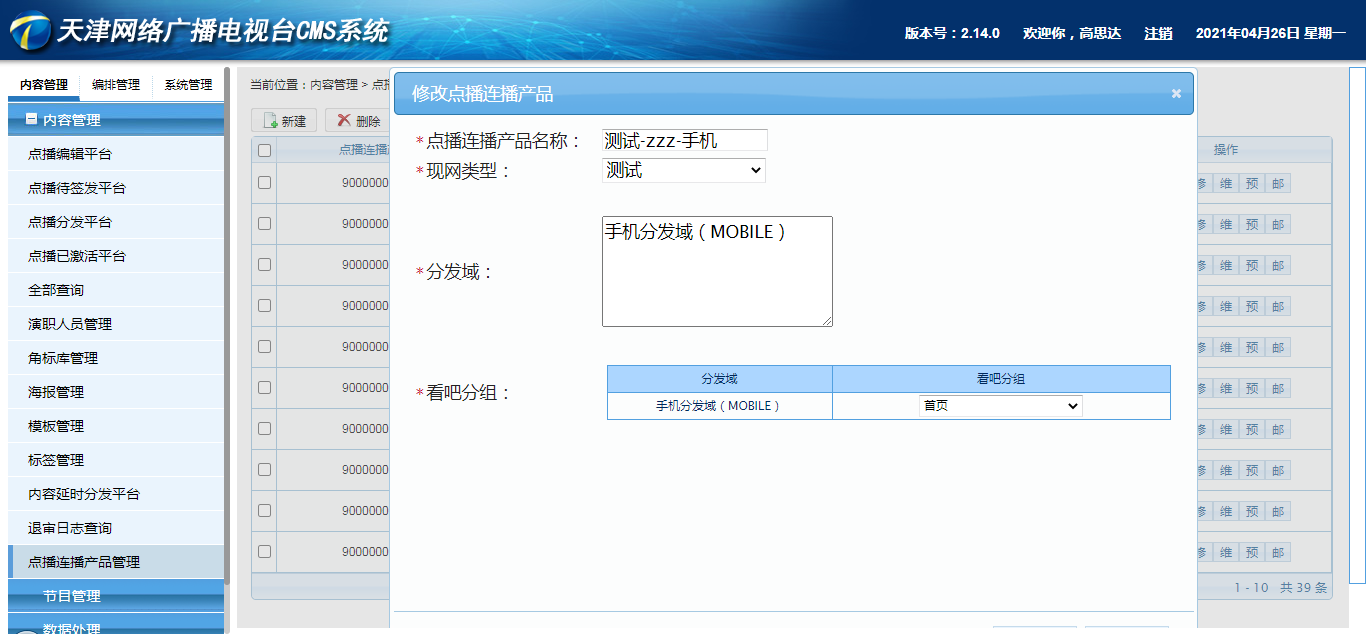Viewport: 1366px width, 634px height.
Task: Click the '1 - 10 共 39 条' pager text
Action: click(x=1281, y=588)
